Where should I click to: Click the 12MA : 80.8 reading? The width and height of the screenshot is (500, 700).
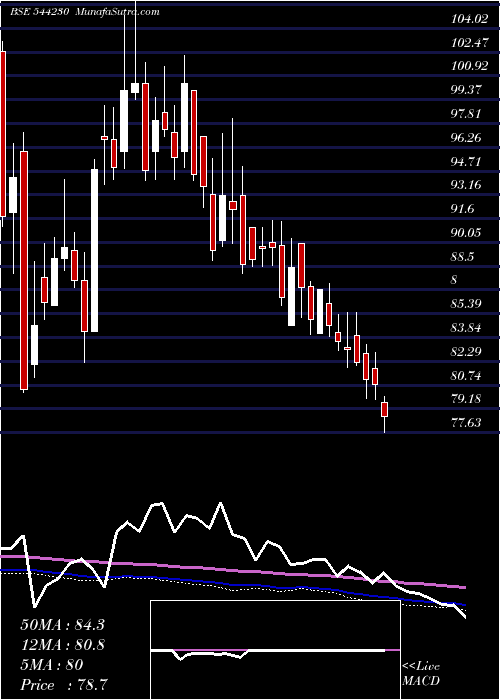pyautogui.click(x=62, y=645)
